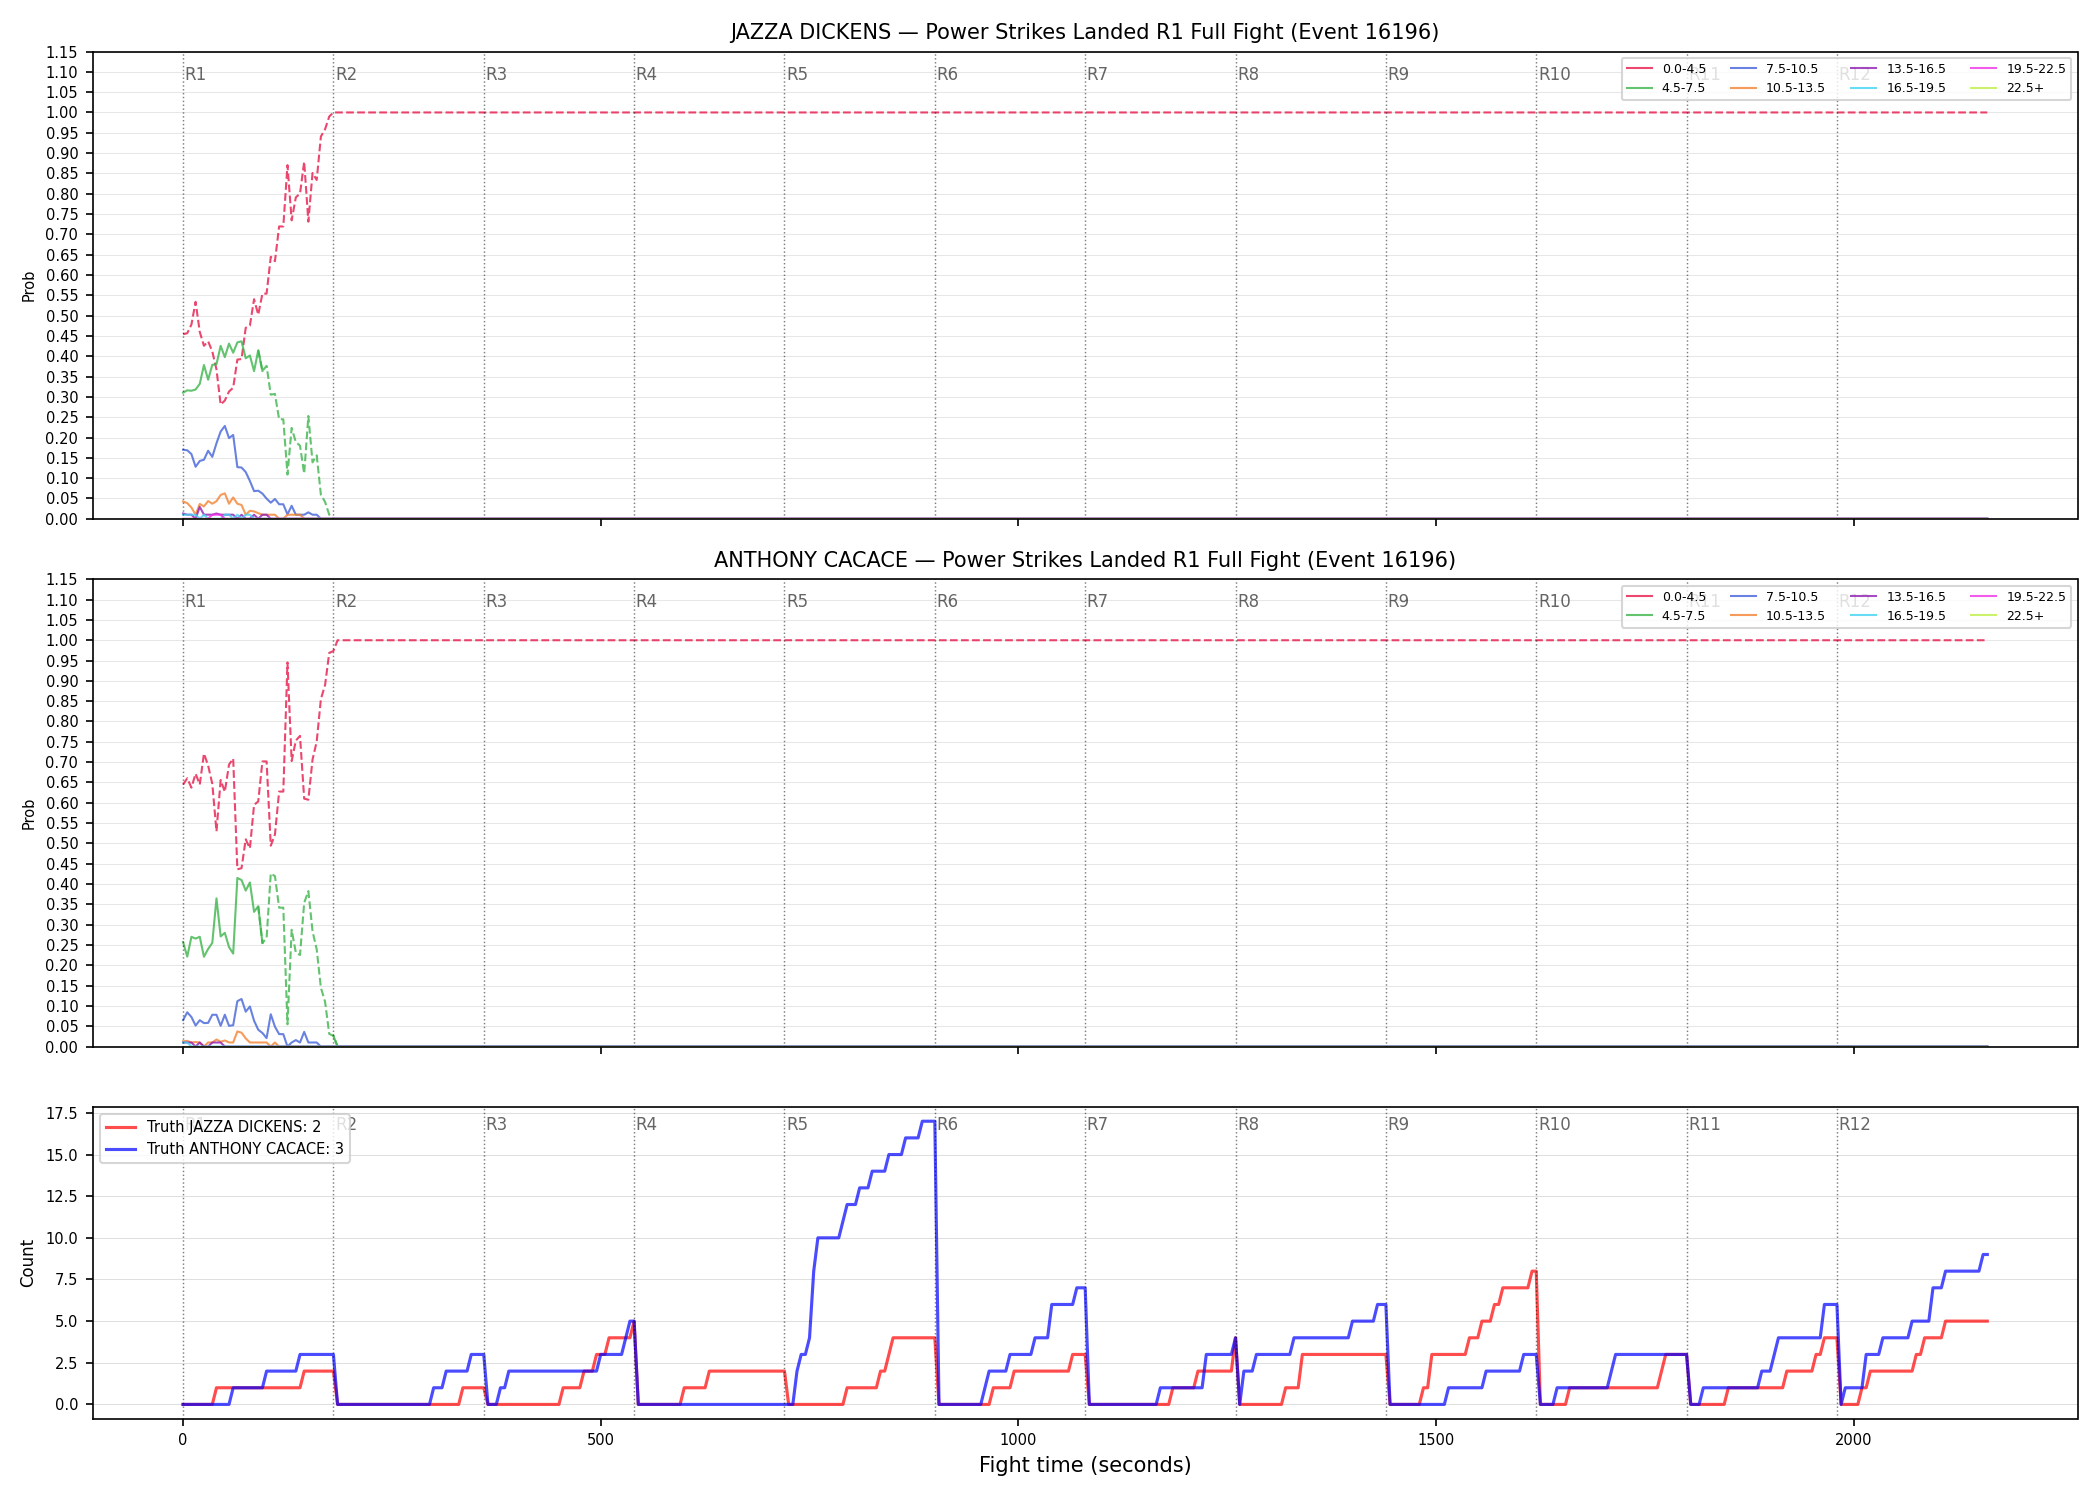
Task: Click R6 round marker in Cacace chart
Action: [x=947, y=601]
